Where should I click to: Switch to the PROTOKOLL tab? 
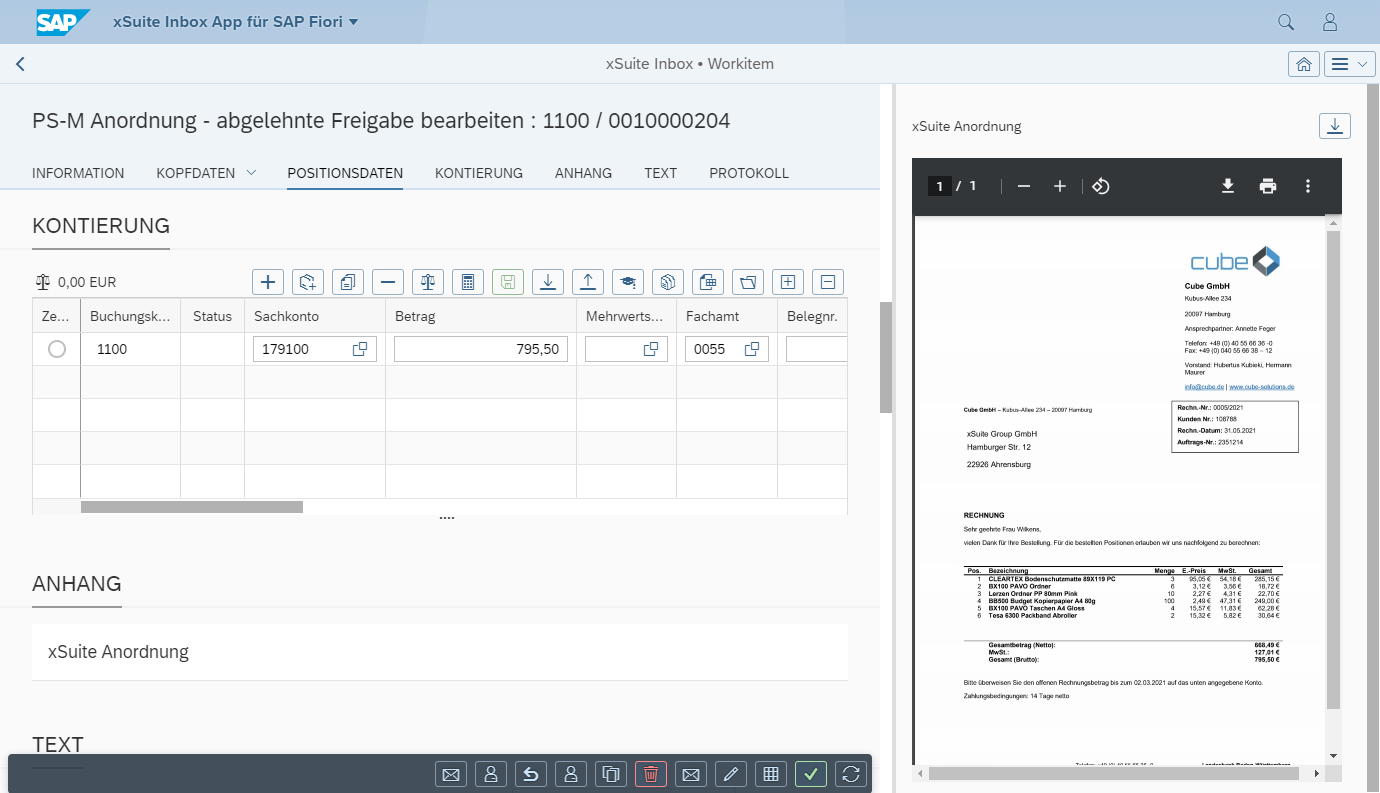(748, 172)
